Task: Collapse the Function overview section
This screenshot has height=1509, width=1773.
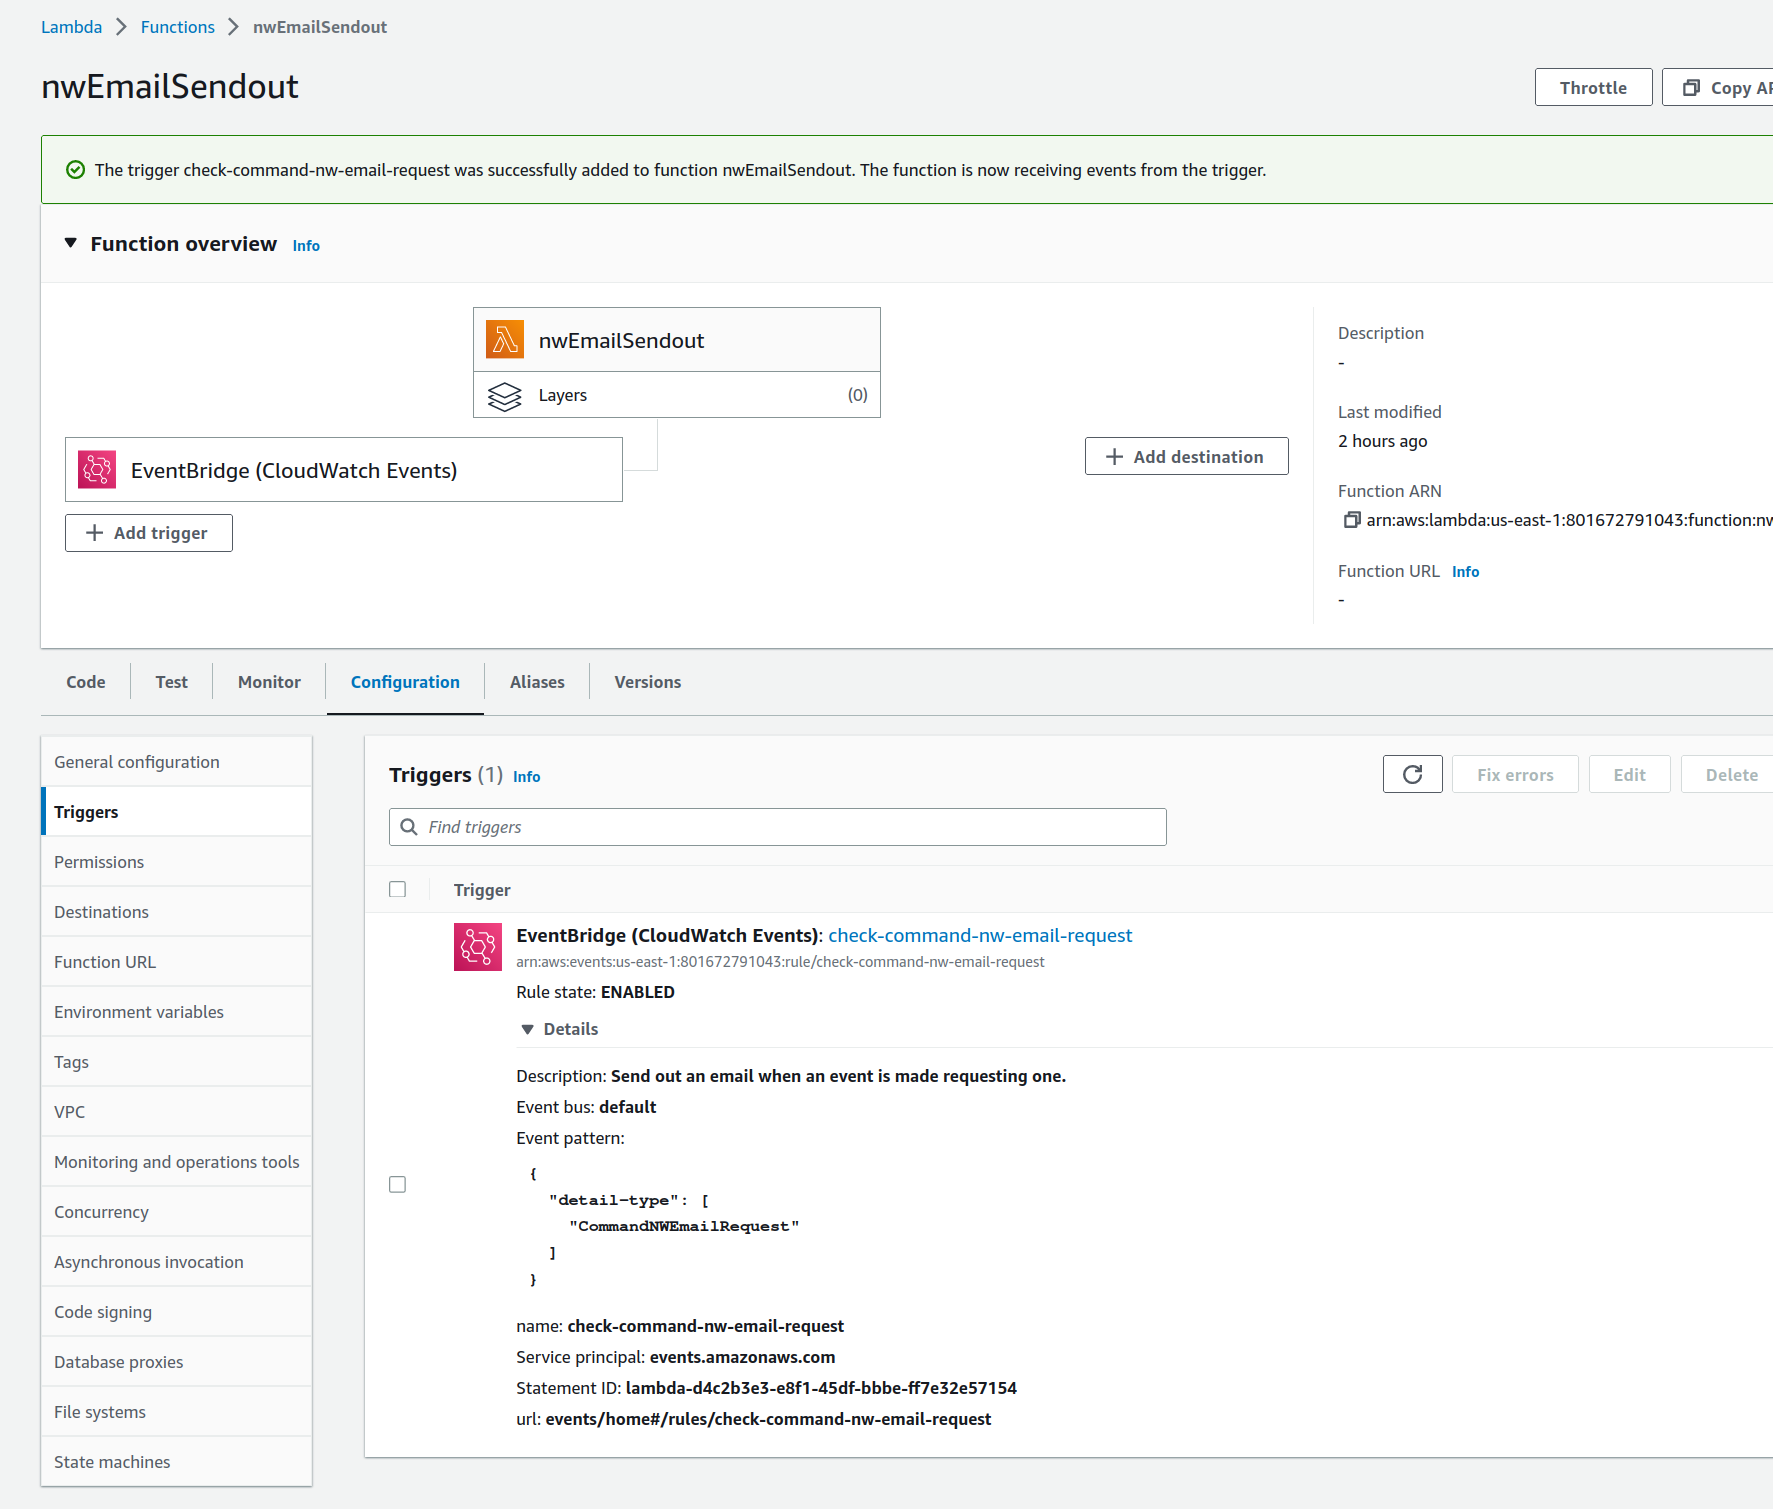Action: [x=71, y=243]
